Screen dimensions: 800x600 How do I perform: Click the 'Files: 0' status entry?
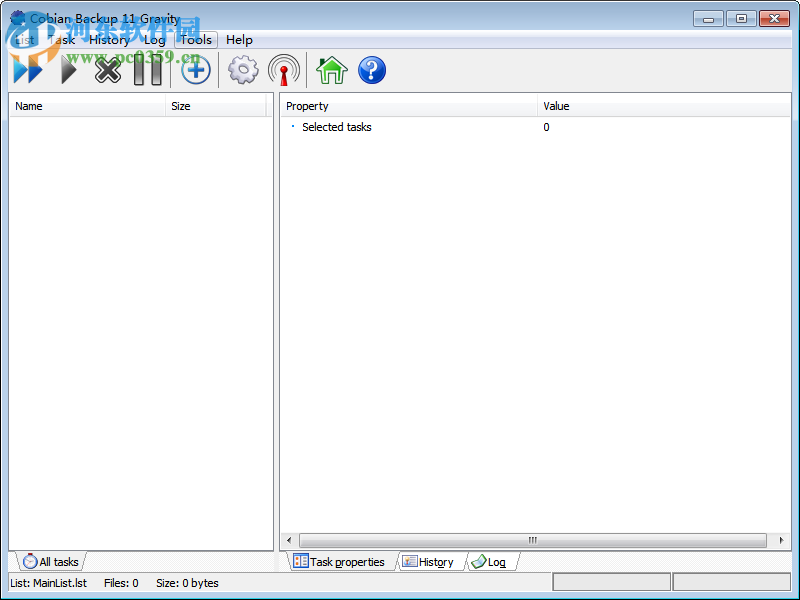pos(121,583)
